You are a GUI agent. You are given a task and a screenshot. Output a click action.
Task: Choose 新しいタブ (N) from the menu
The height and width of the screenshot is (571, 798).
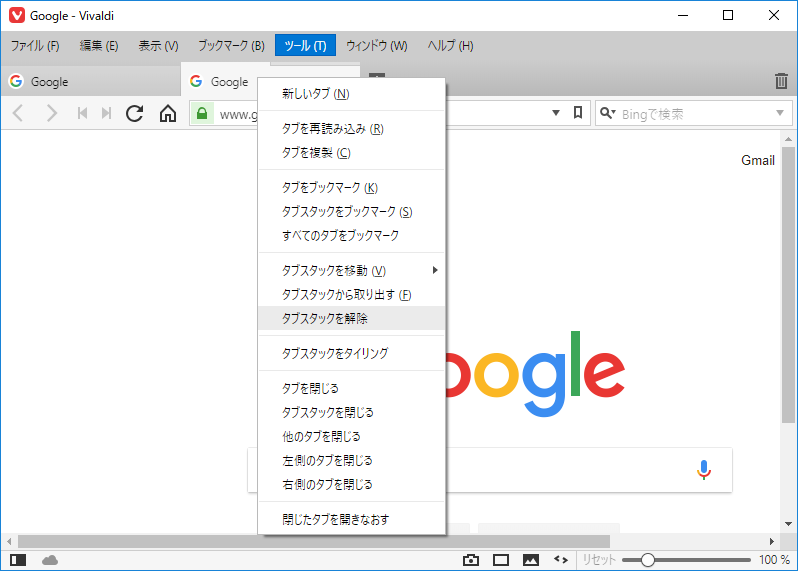tap(352, 94)
